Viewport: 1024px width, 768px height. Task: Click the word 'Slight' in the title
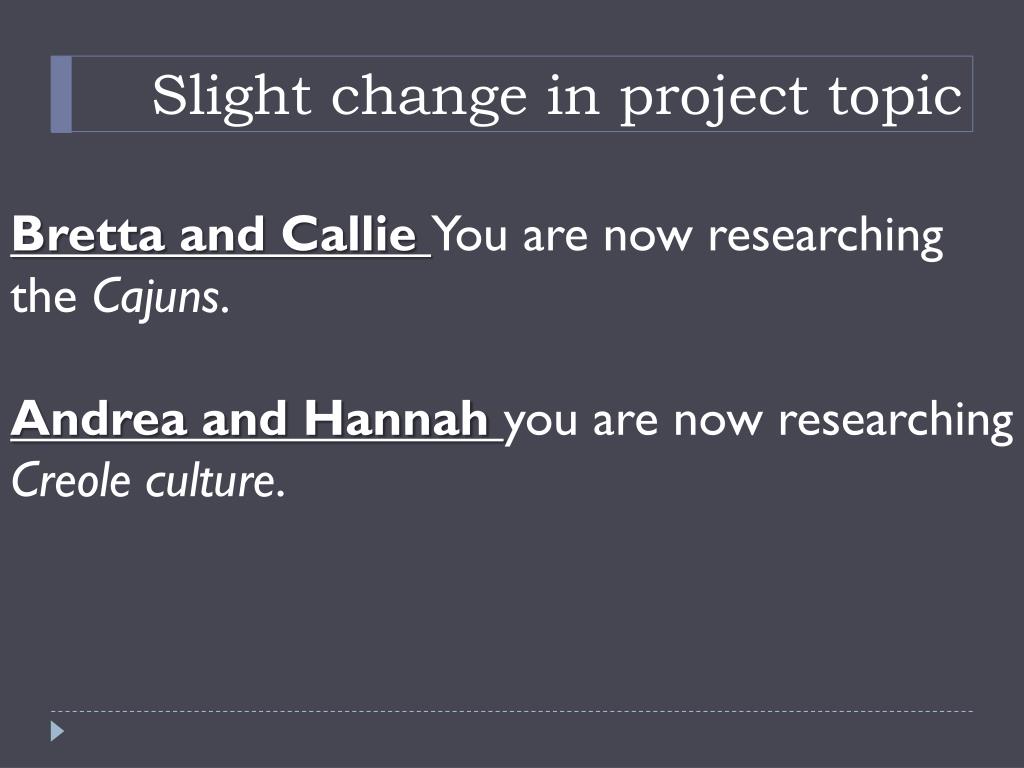231,97
